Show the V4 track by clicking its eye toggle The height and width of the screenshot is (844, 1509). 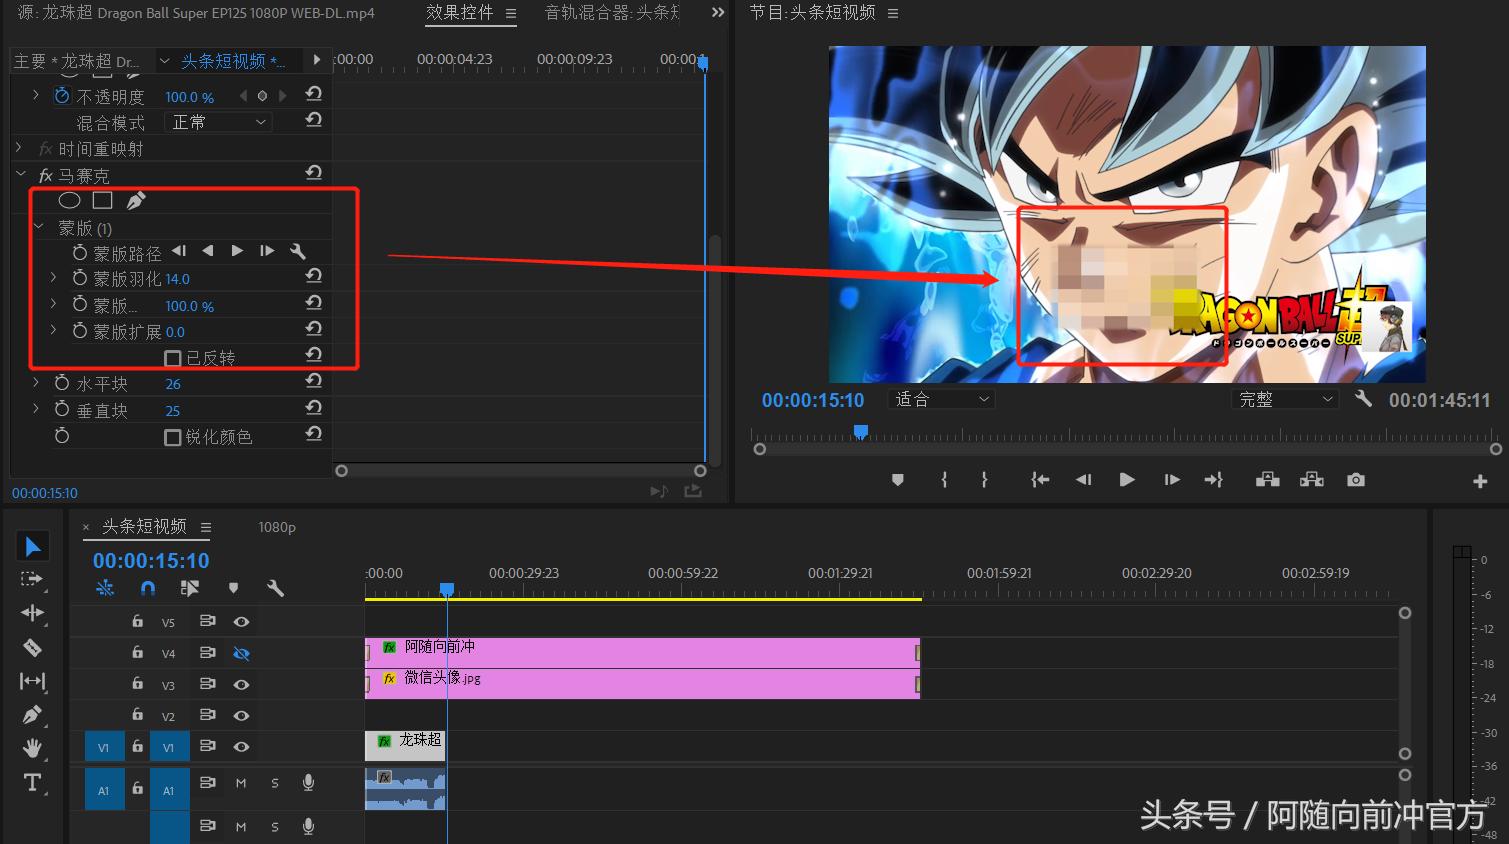pyautogui.click(x=241, y=652)
